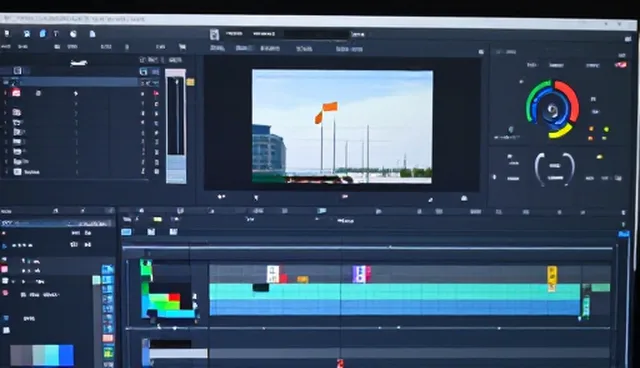Screen dimensions: 640x368
Task: Select the red folder icon in the bin list
Action: pos(16,93)
